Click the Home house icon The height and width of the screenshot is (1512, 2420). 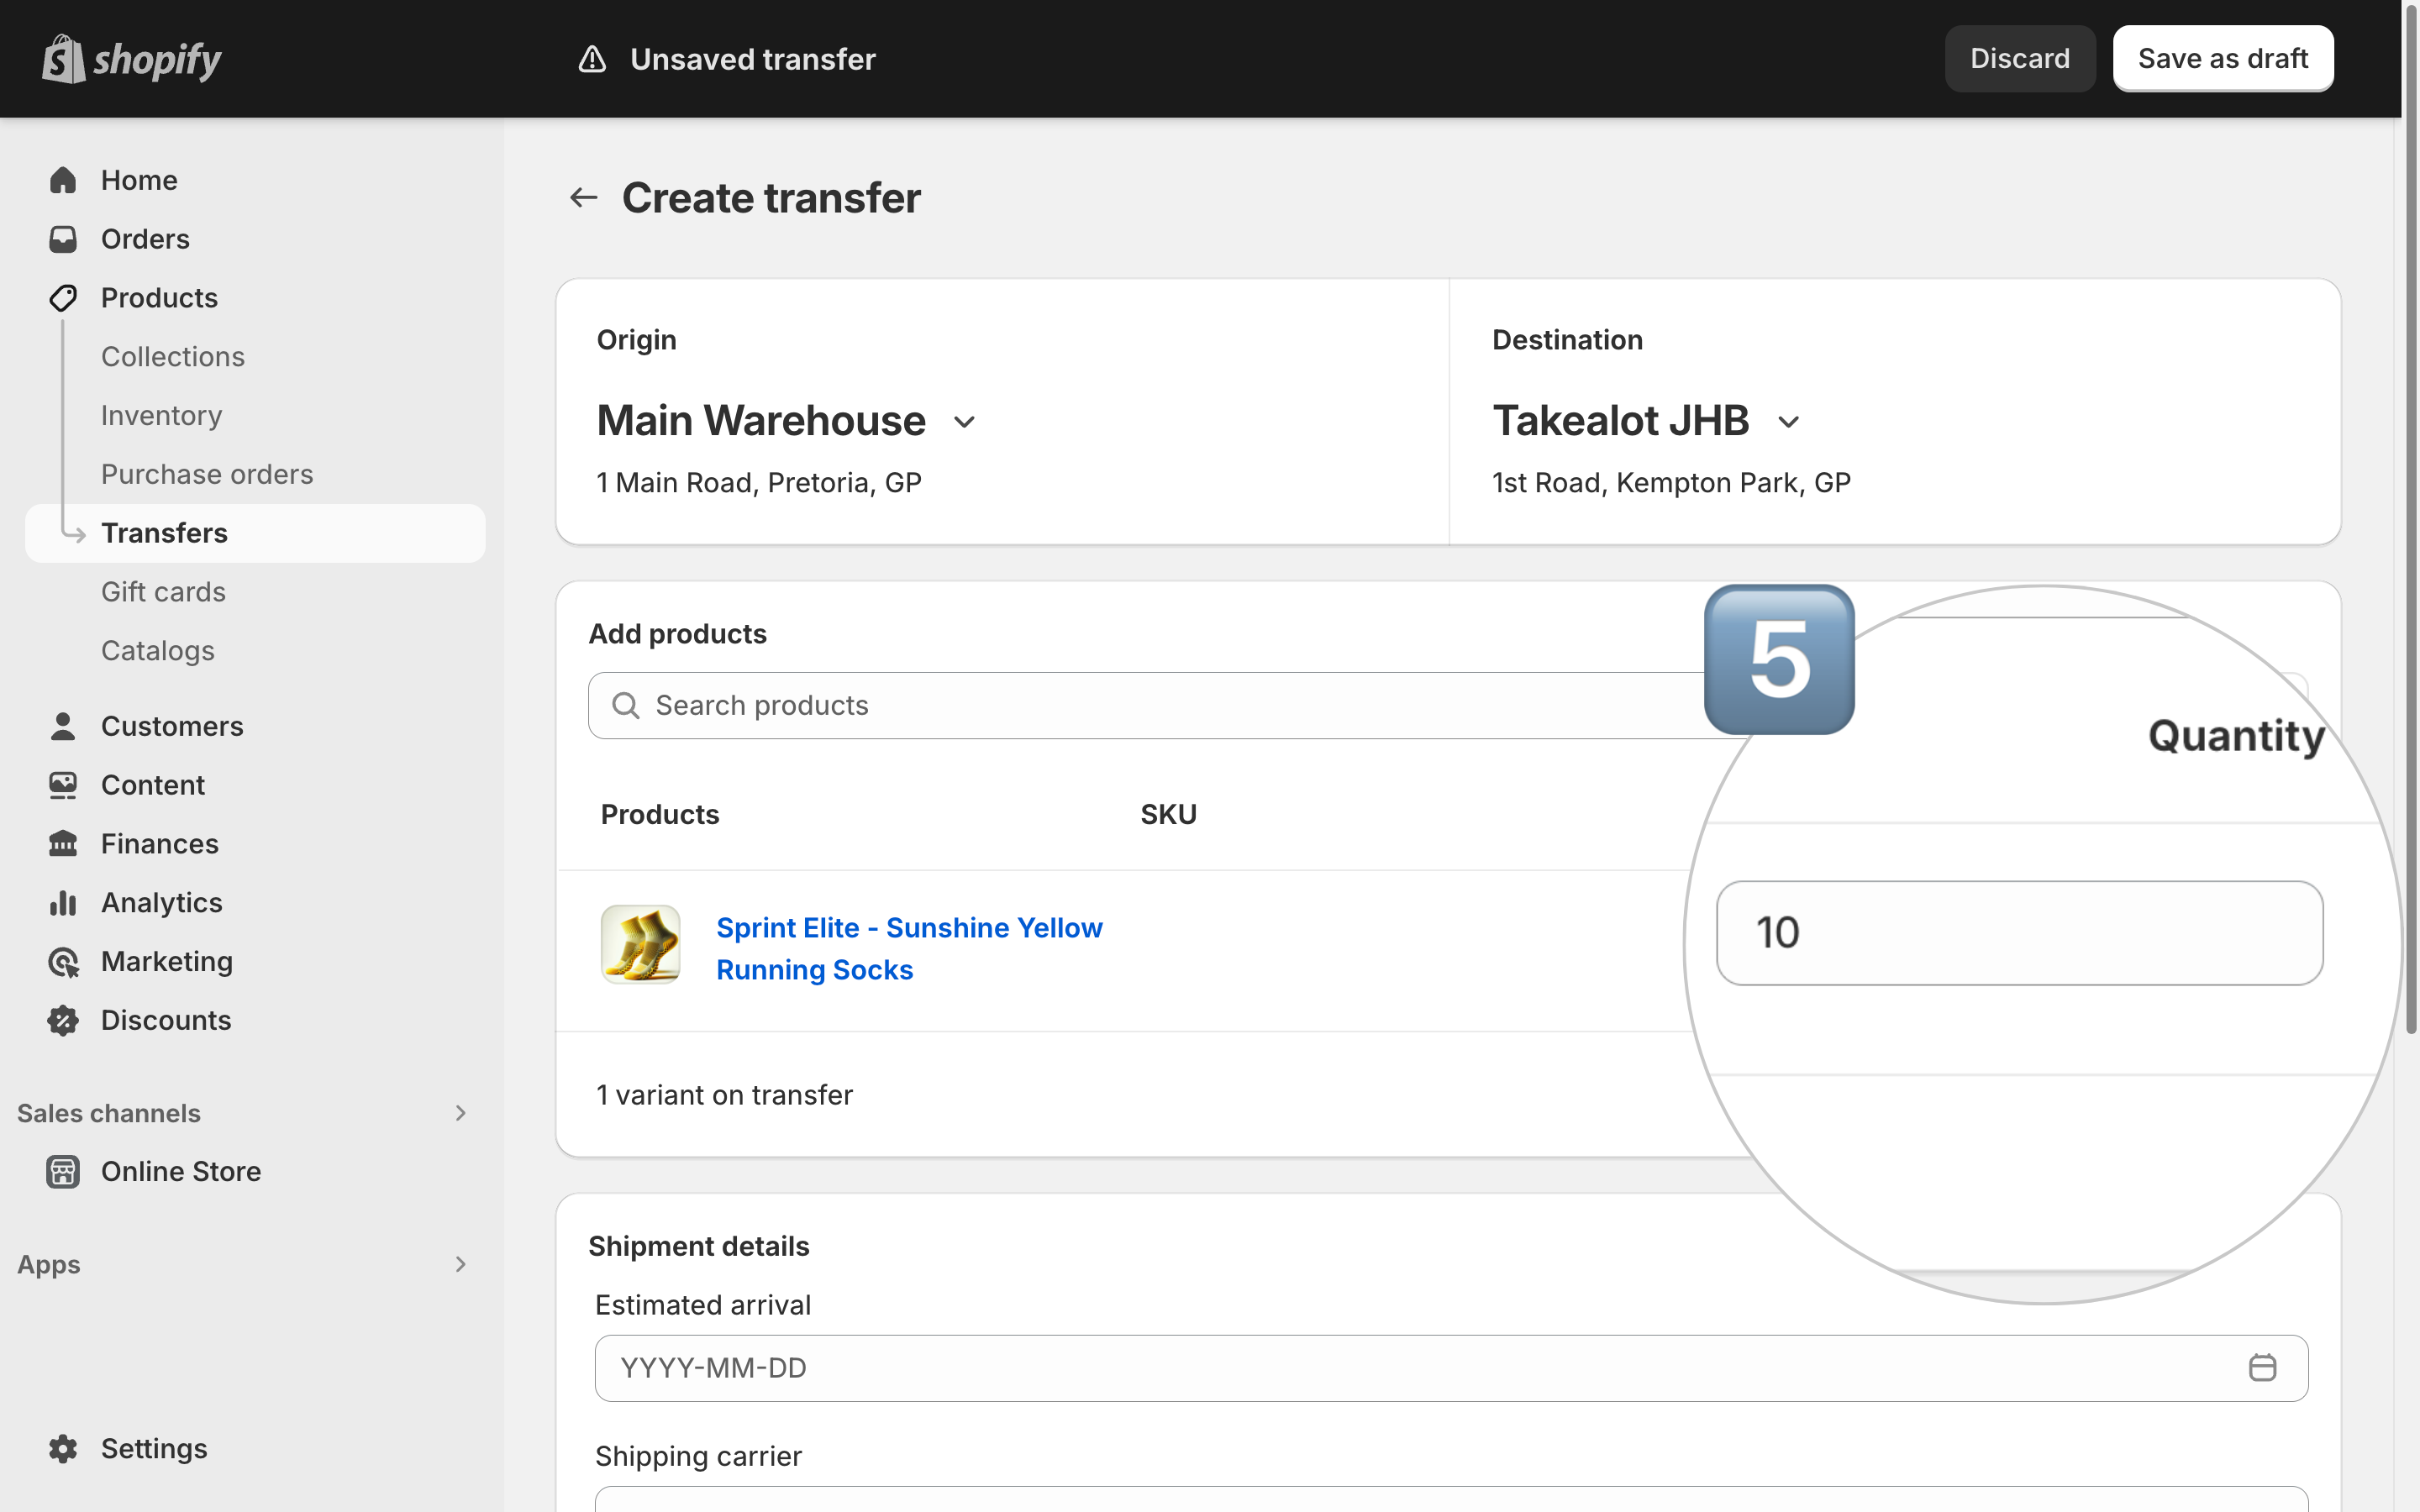[x=63, y=180]
